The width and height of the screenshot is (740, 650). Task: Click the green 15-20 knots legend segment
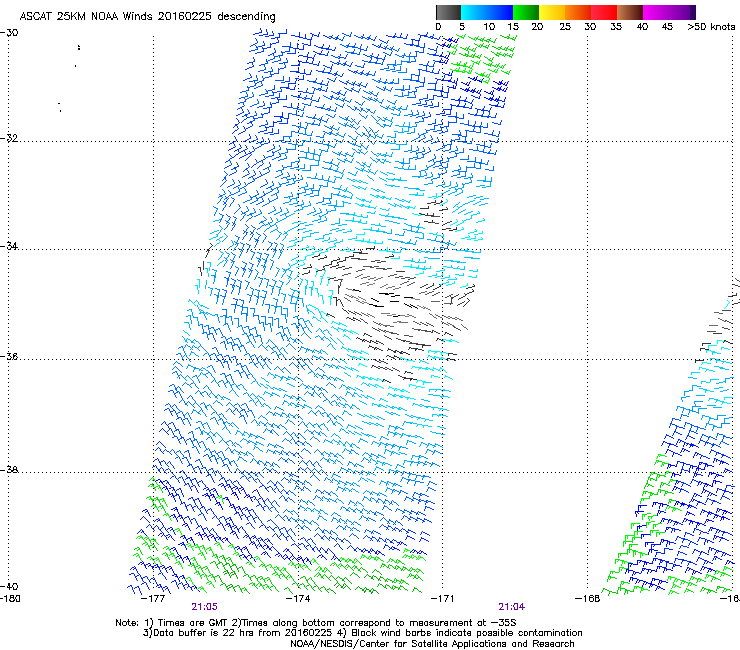coord(526,12)
